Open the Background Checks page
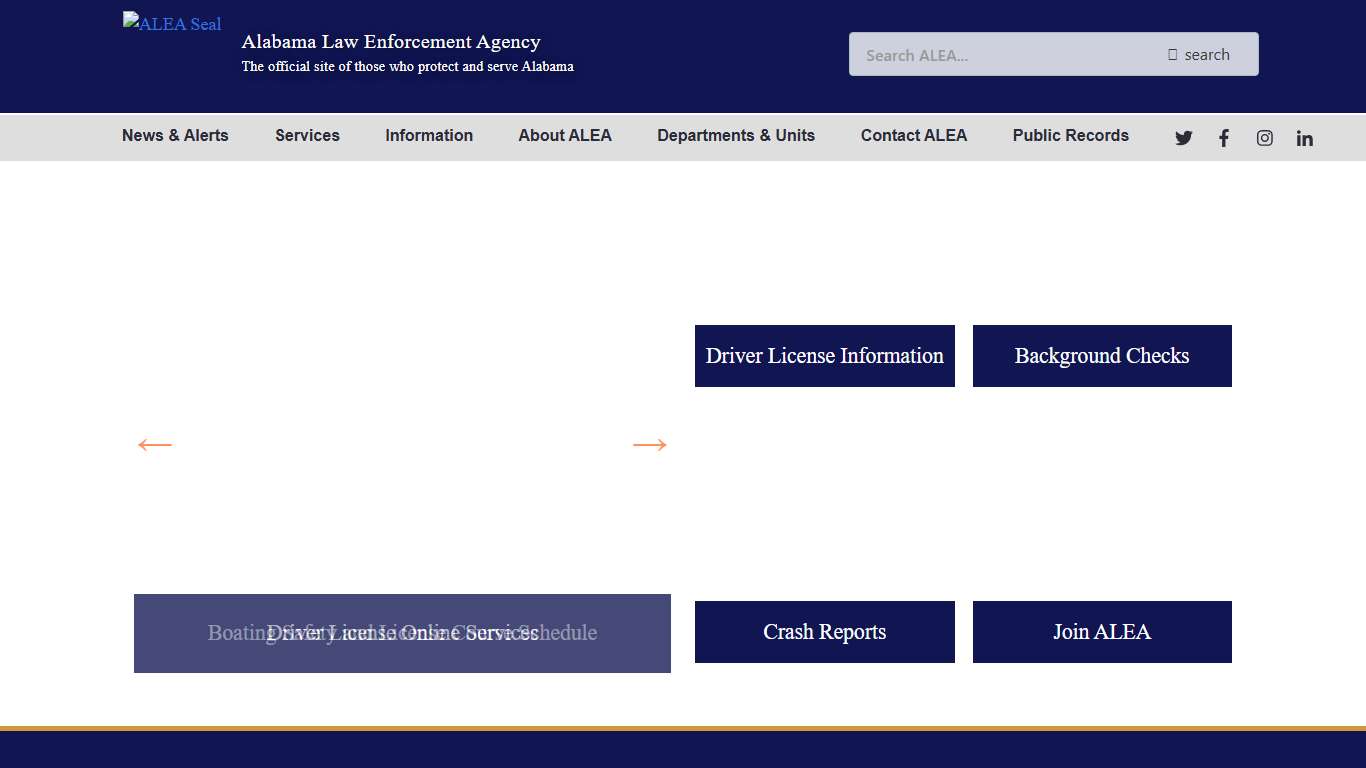This screenshot has width=1366, height=768. coord(1102,355)
